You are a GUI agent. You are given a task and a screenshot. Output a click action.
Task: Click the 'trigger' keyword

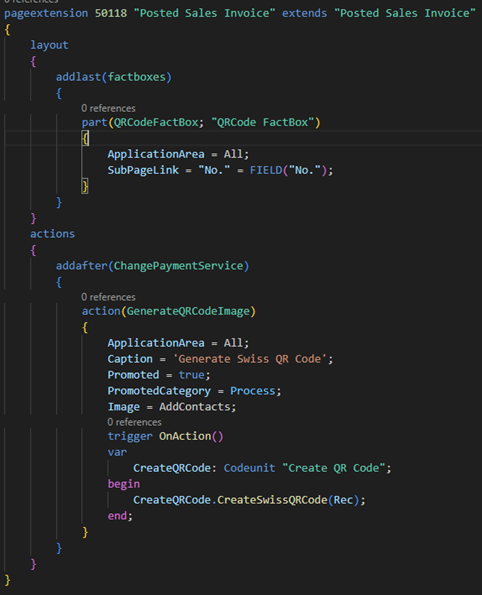(130, 436)
